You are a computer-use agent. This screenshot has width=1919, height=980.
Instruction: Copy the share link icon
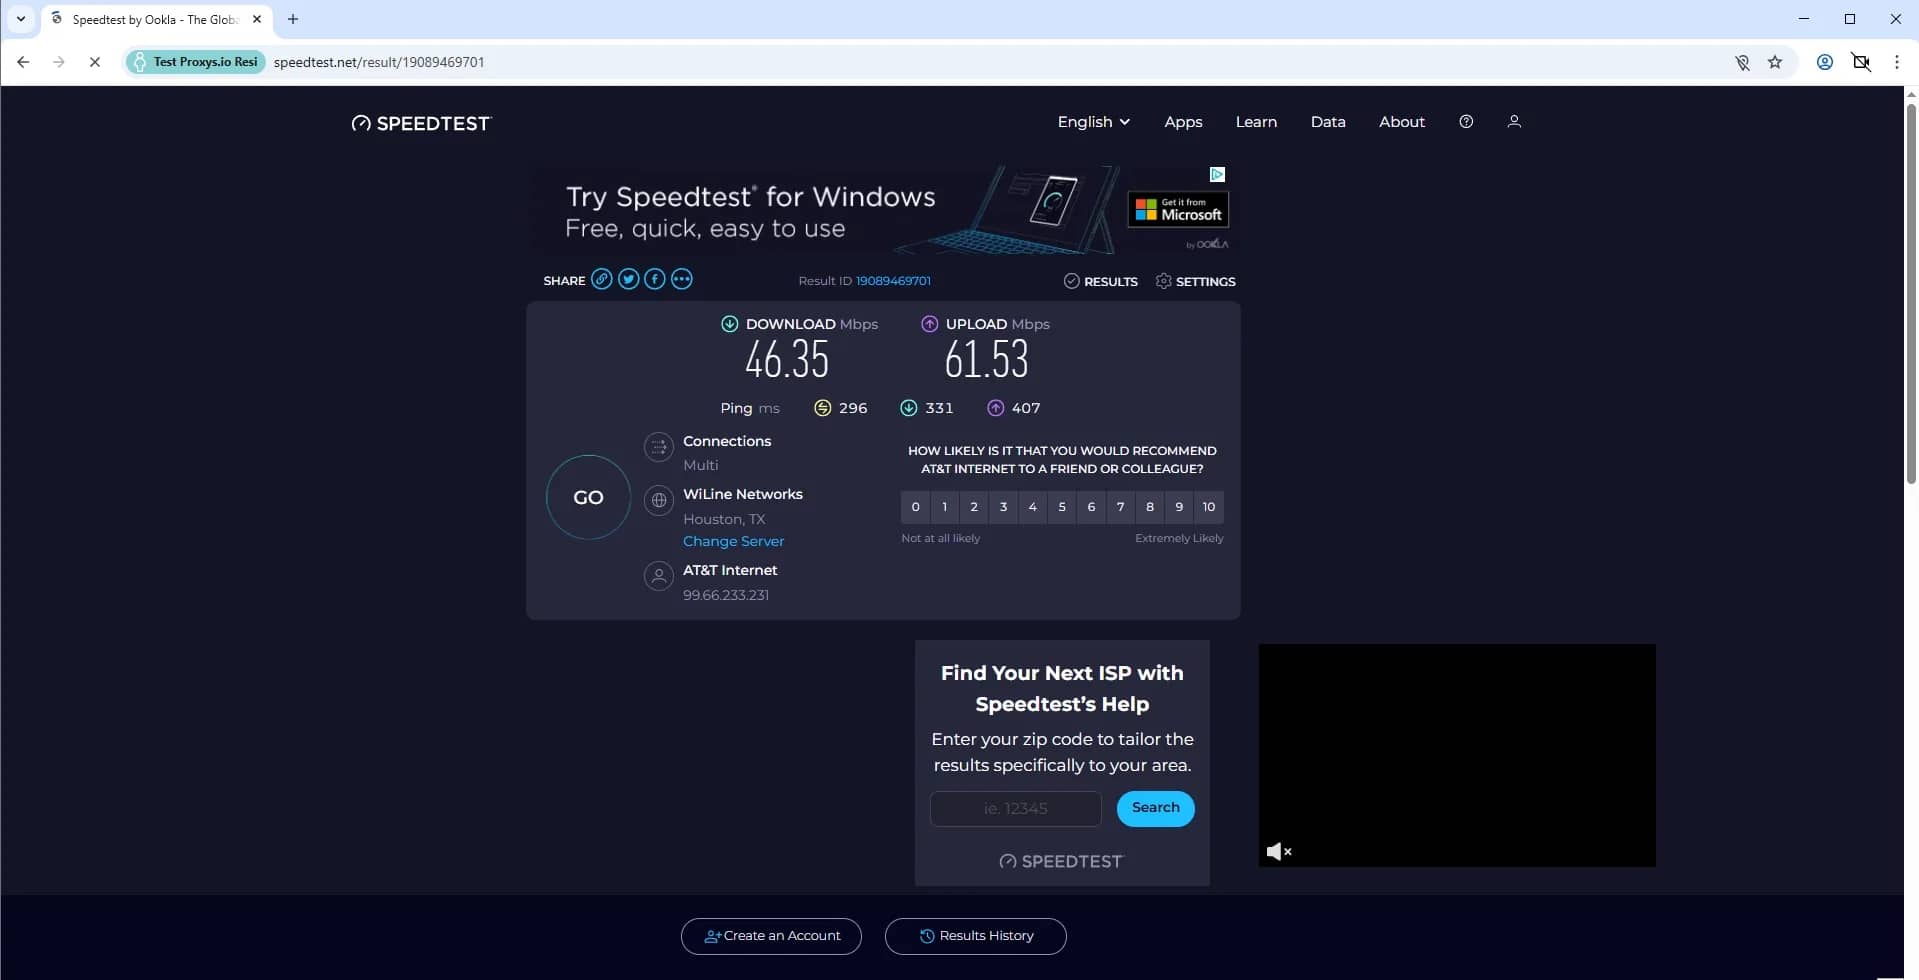(x=601, y=279)
